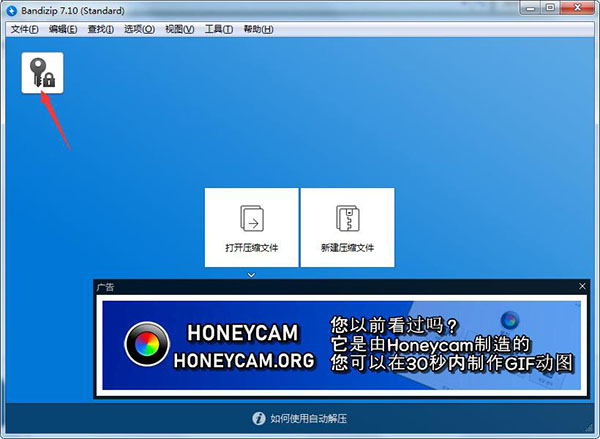Close the Bandizip window
Image resolution: width=600 pixels, height=439 pixels.
coord(578,8)
